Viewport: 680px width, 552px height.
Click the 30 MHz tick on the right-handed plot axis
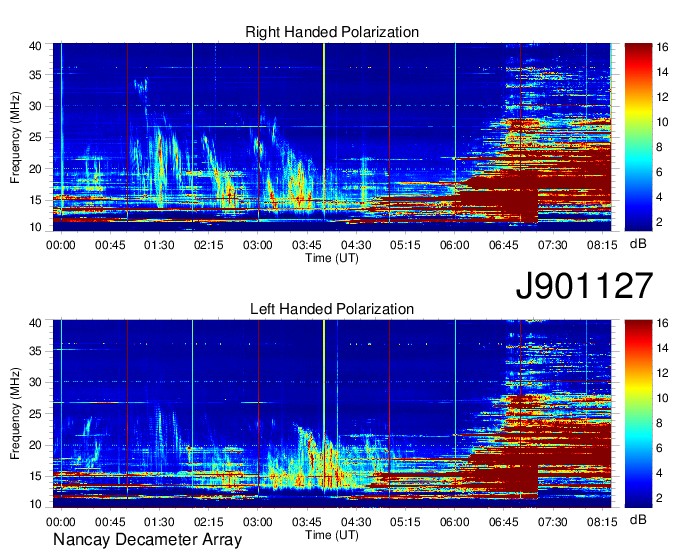pyautogui.click(x=35, y=106)
